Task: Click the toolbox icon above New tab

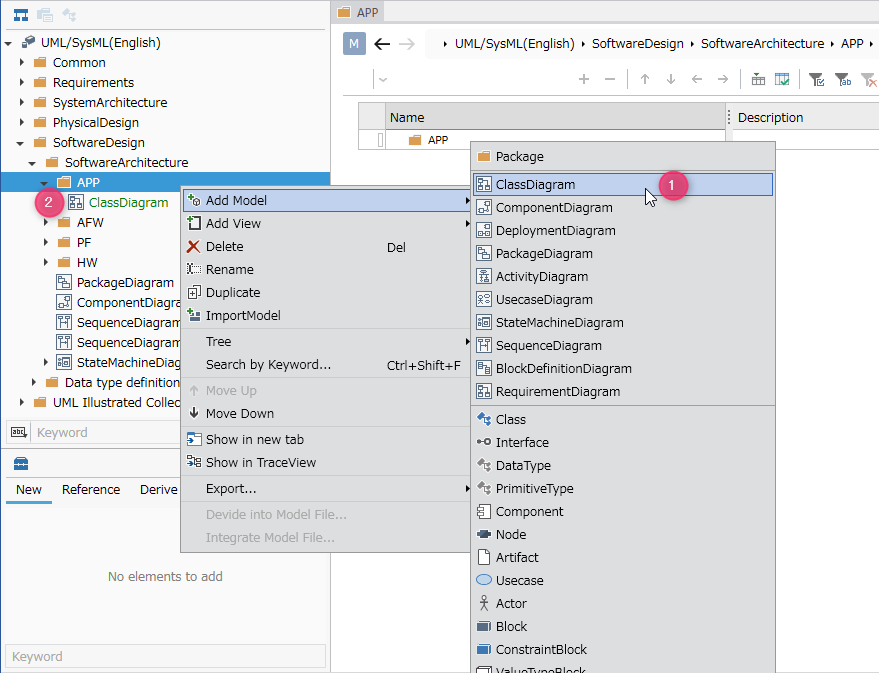Action: tap(21, 463)
